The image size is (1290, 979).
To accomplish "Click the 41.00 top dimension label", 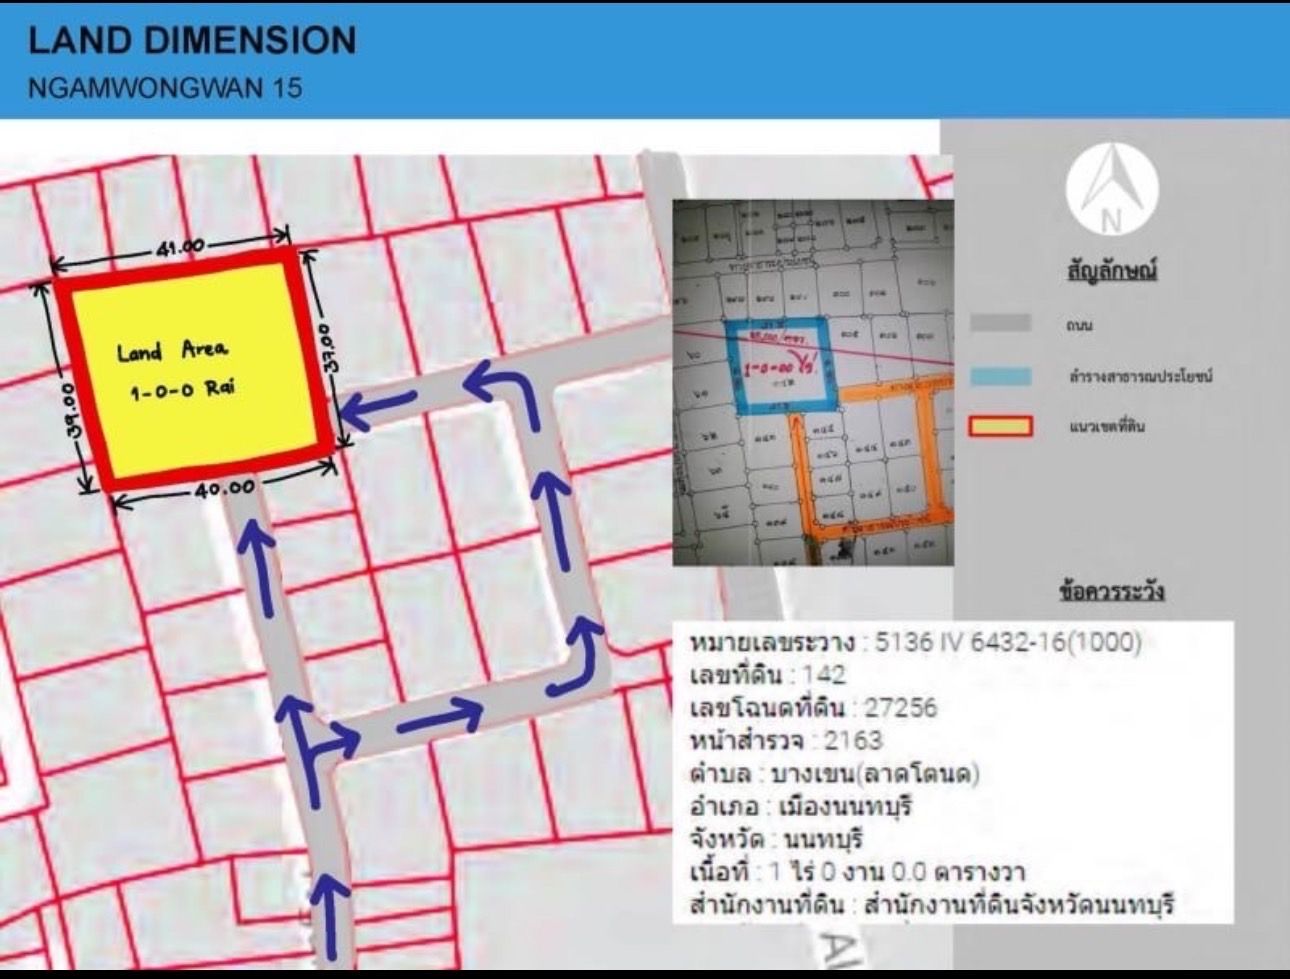I will (x=180, y=246).
